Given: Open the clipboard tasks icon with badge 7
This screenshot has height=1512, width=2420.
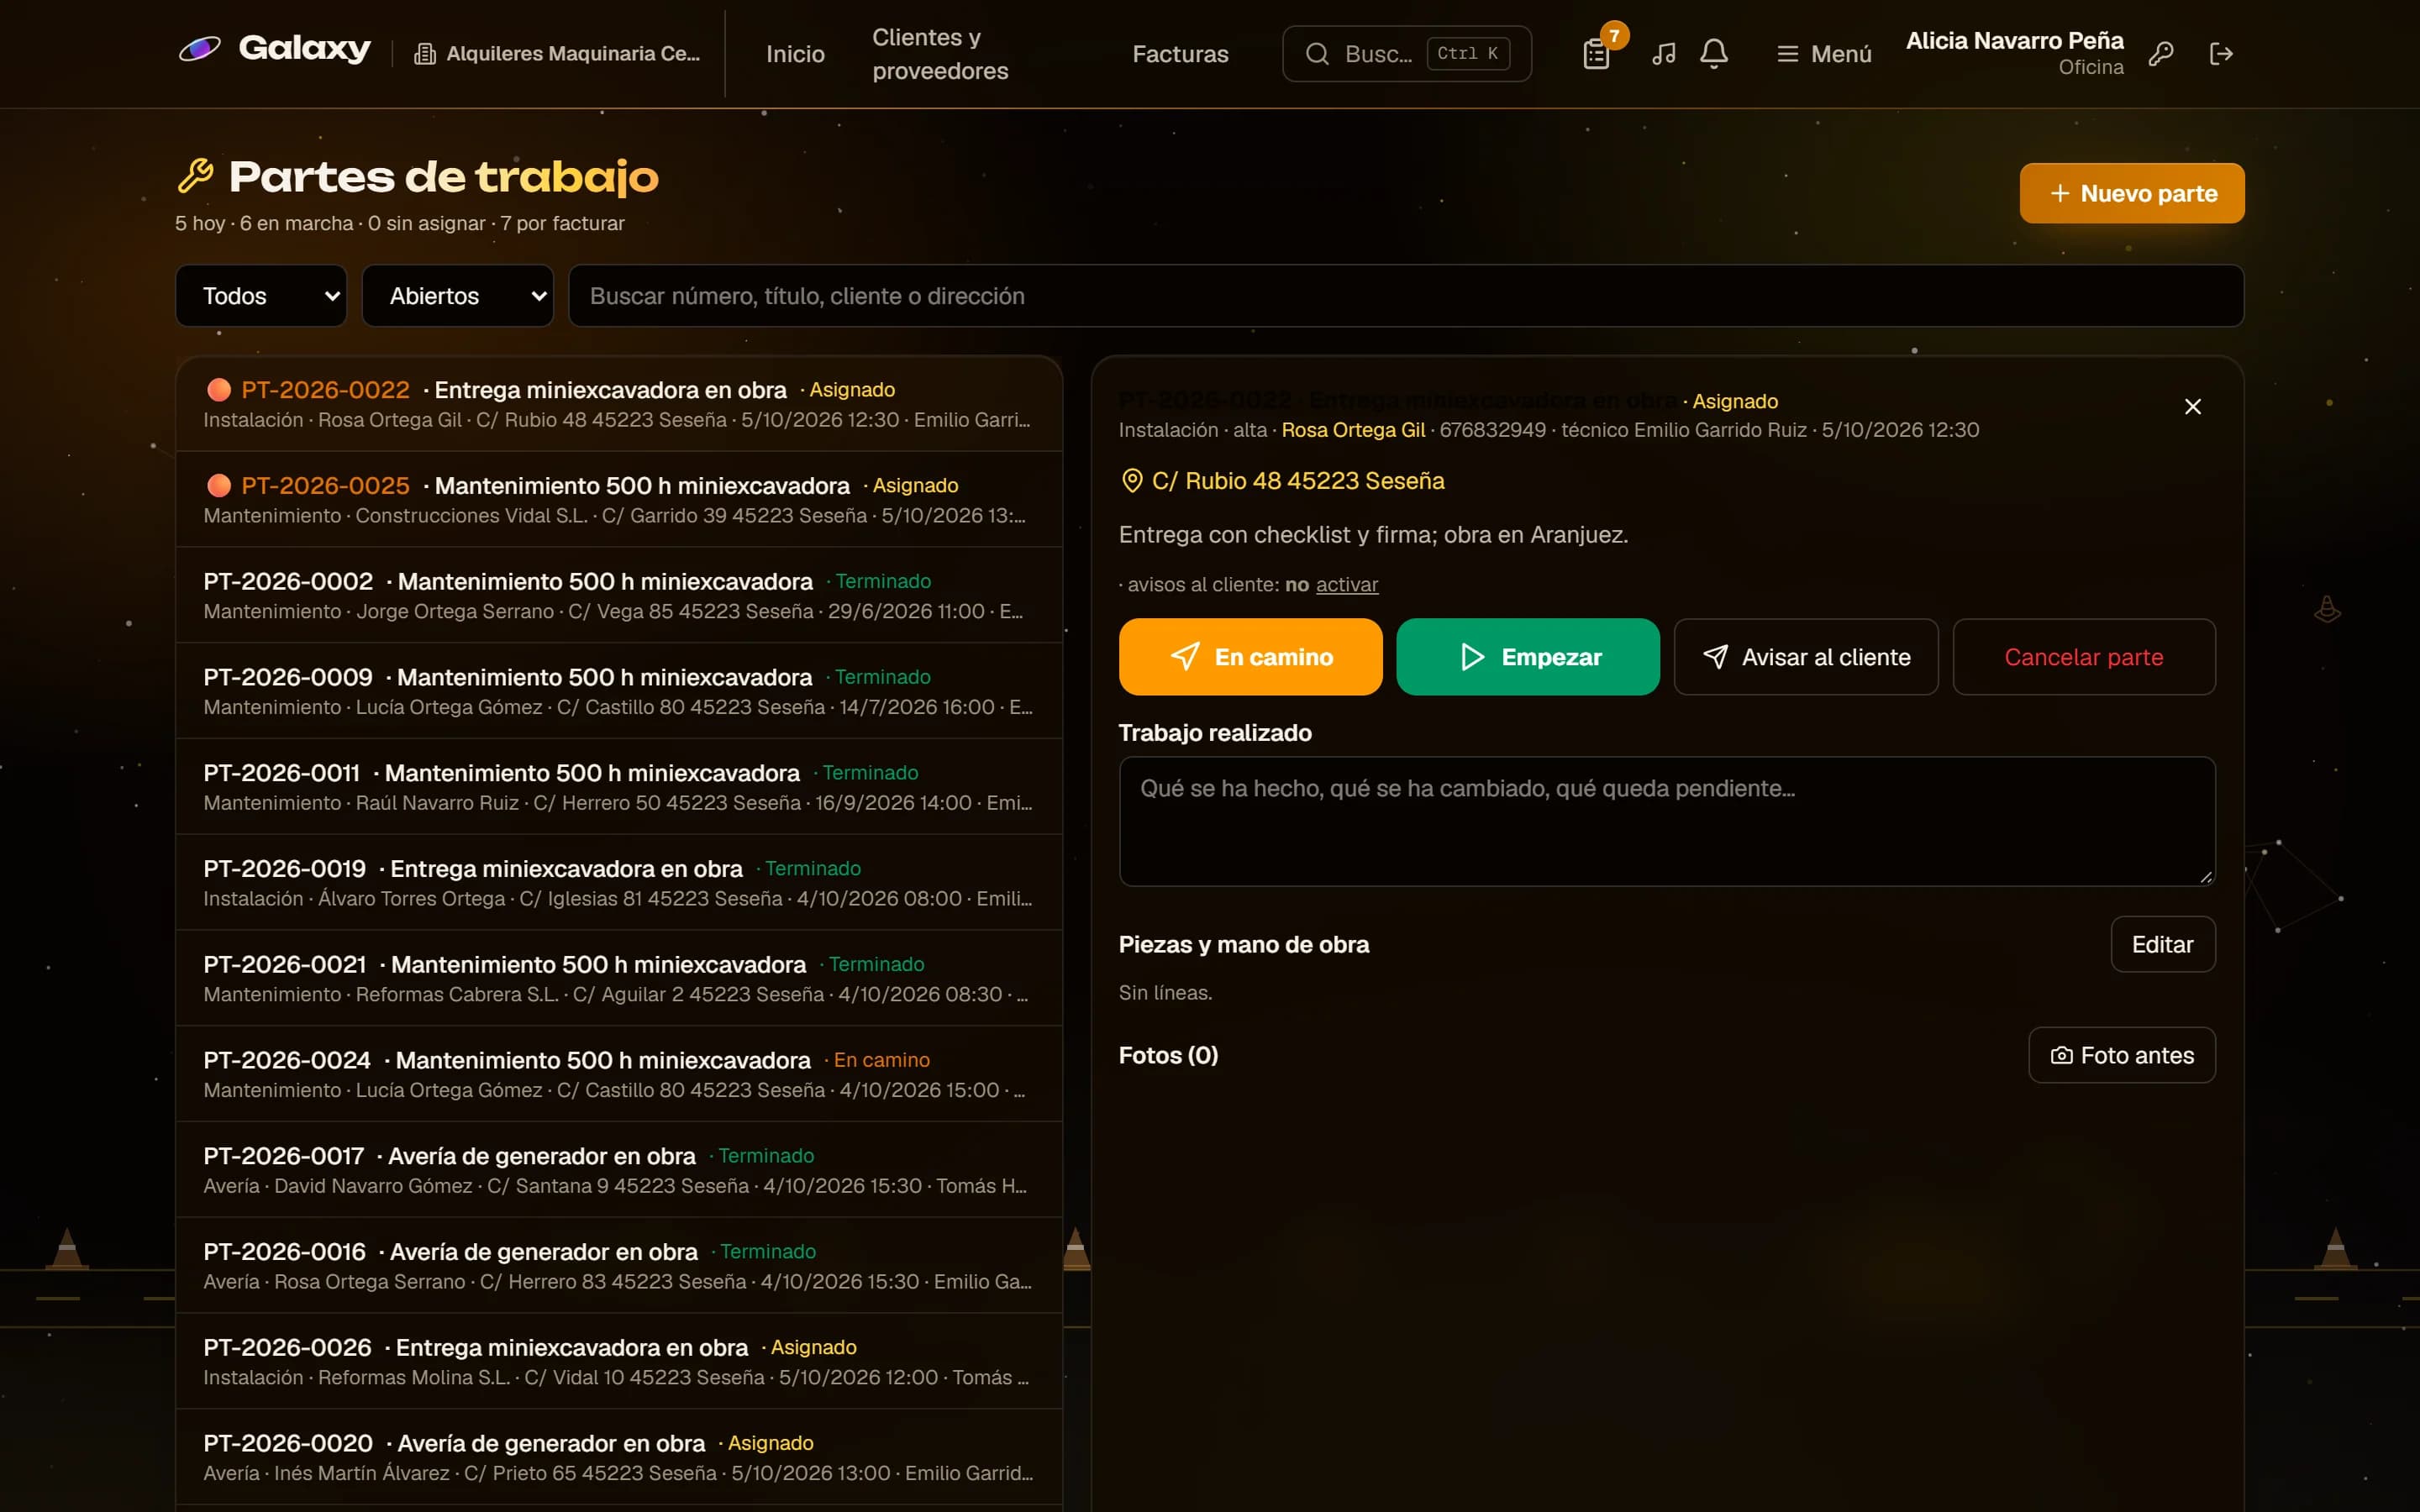Looking at the screenshot, I should [x=1597, y=54].
